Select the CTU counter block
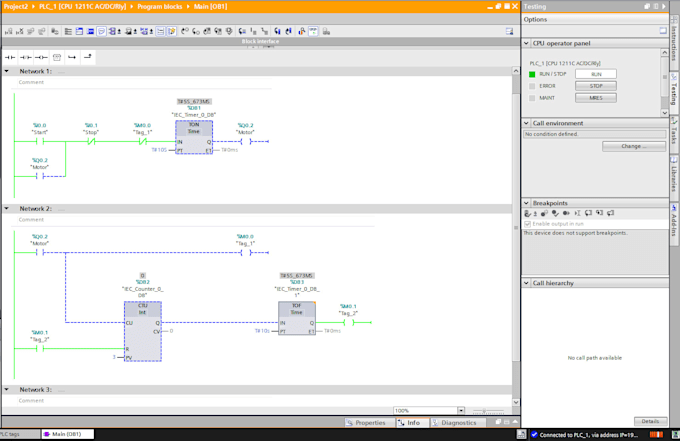The image size is (680, 441). coord(143,331)
